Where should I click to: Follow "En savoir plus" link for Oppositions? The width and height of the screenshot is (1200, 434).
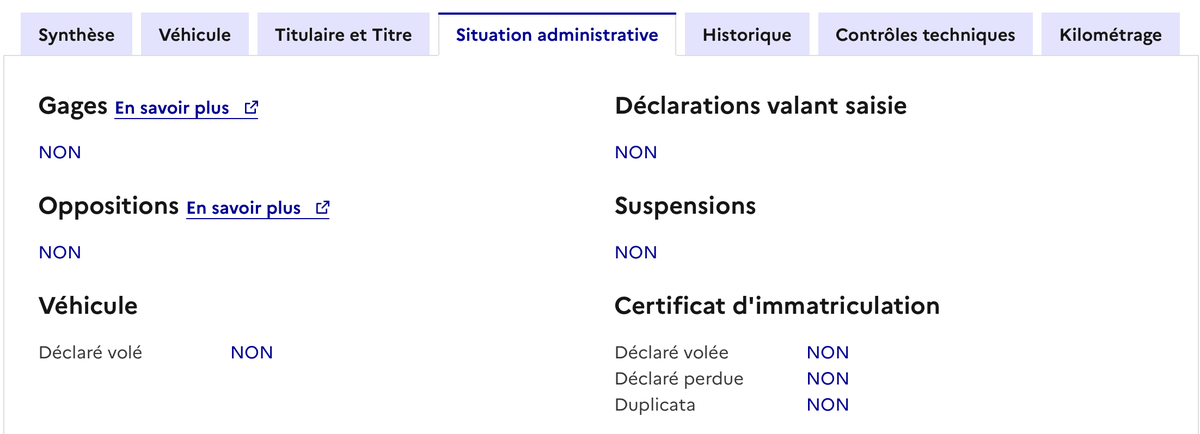pos(243,208)
